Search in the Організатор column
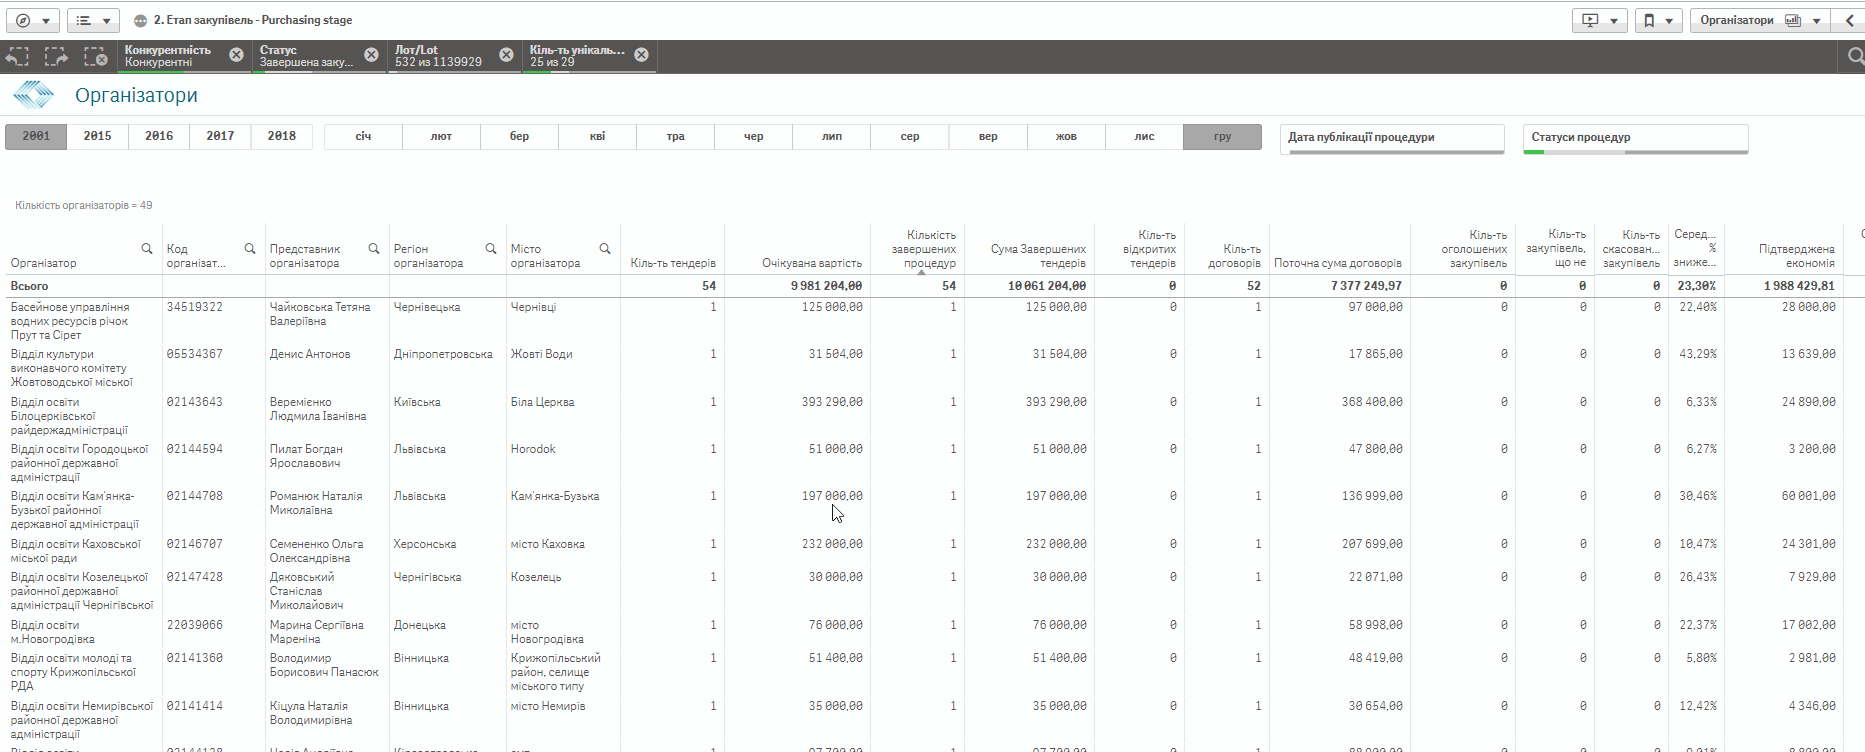 [147, 249]
